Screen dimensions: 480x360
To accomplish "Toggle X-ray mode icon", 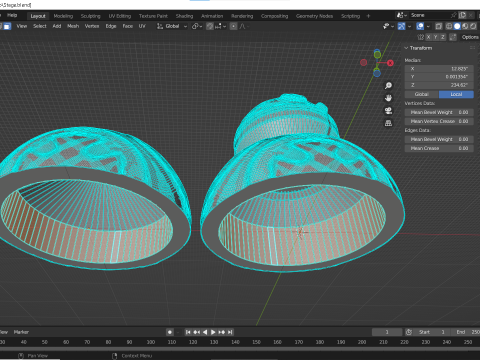I will 439,26.
